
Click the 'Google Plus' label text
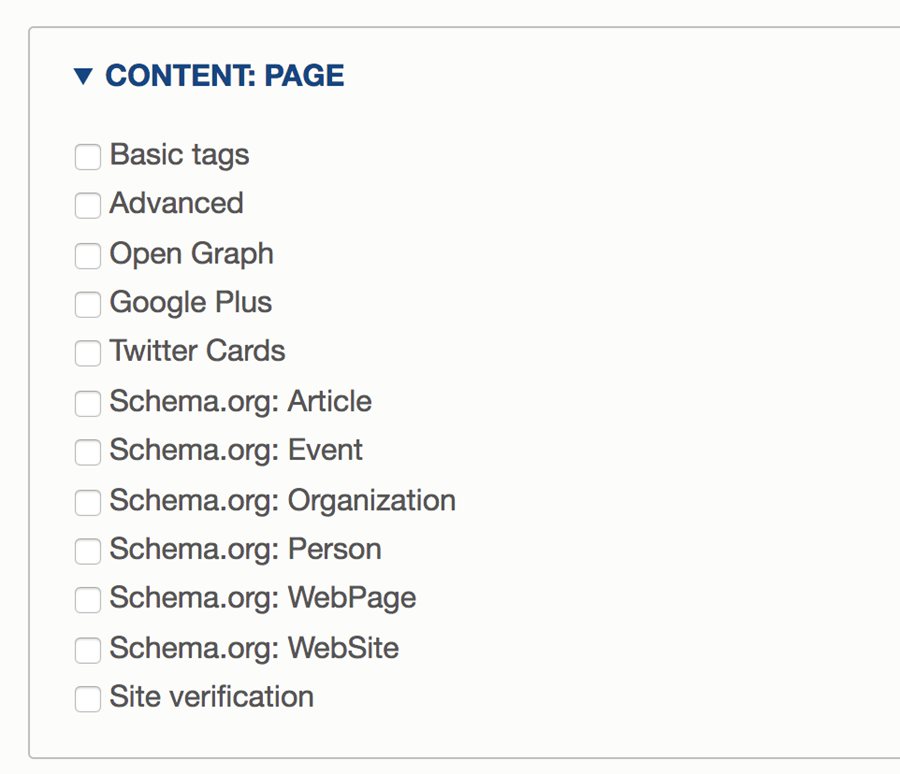pos(190,302)
